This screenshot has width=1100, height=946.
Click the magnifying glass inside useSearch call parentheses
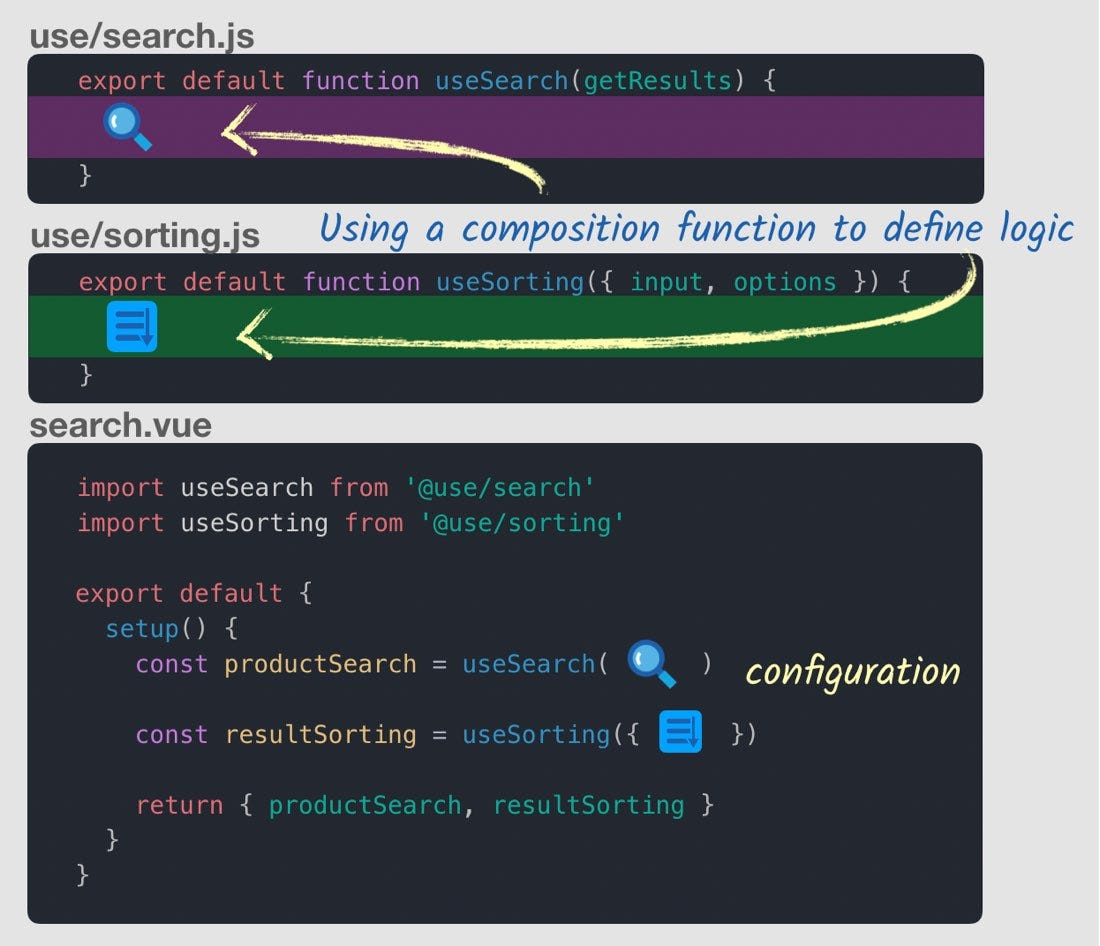point(650,663)
